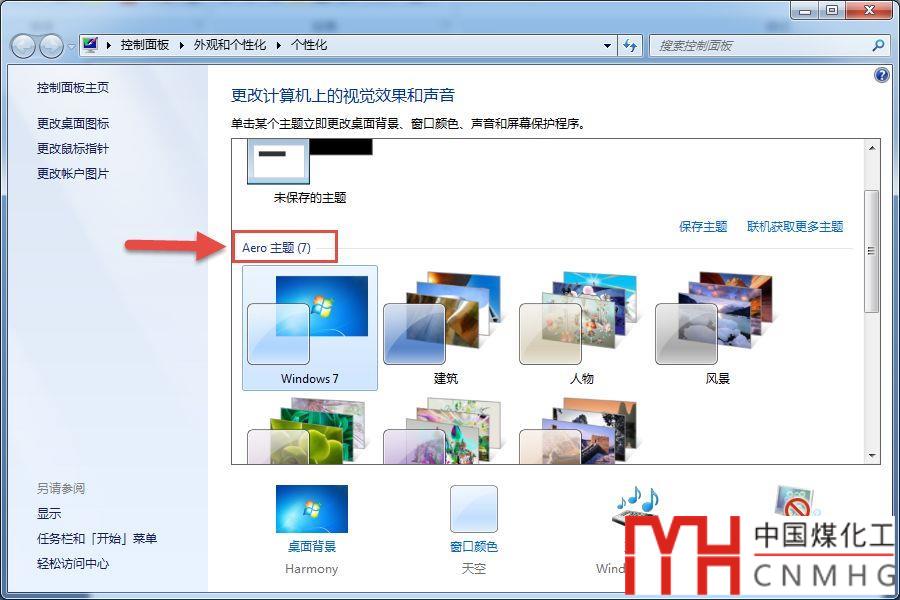This screenshot has height=600, width=900.
Task: Open the address bar history dropdown
Action: 607,45
